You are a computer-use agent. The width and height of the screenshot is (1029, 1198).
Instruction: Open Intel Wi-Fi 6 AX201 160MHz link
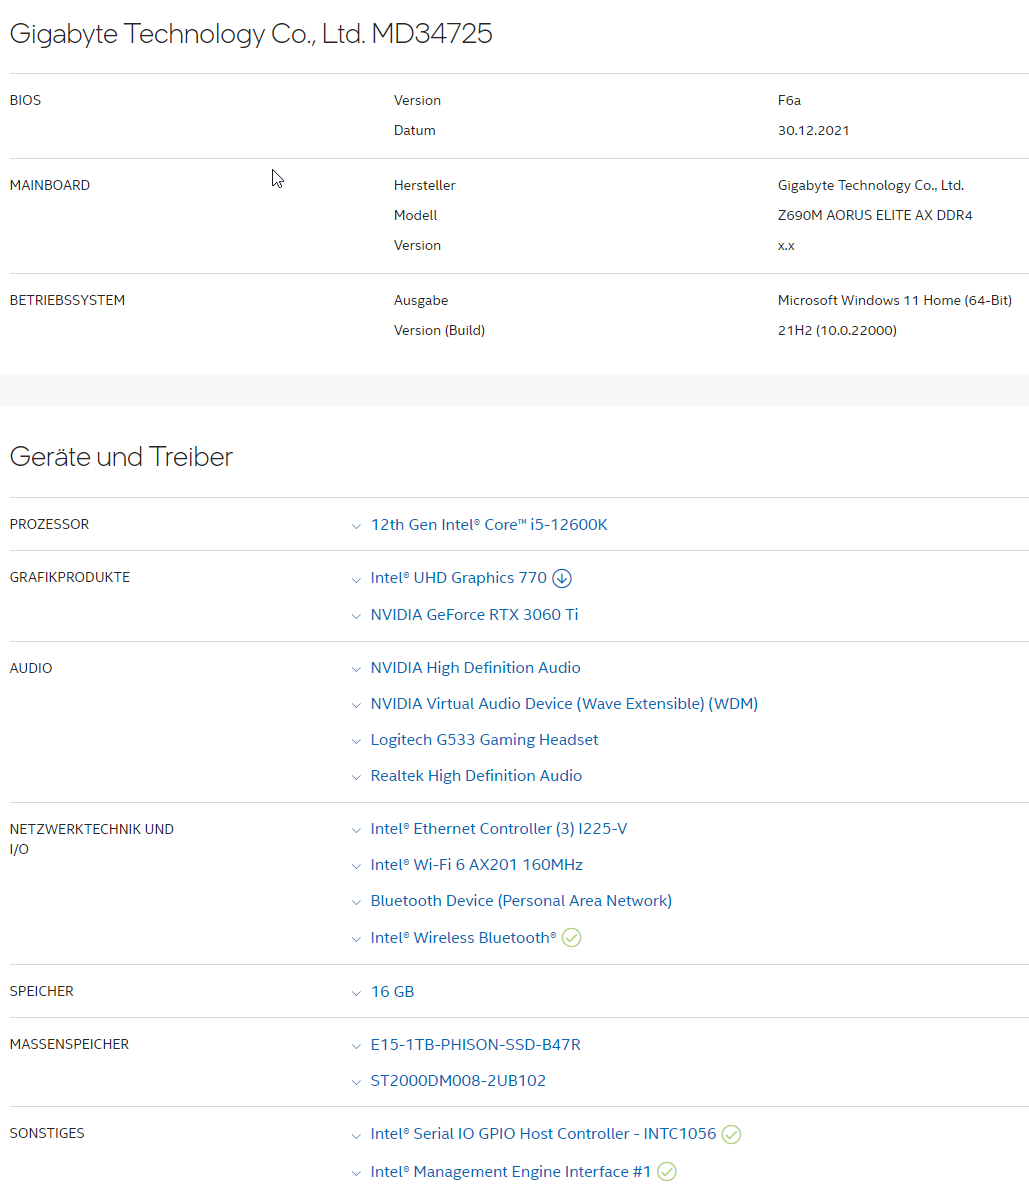click(477, 865)
